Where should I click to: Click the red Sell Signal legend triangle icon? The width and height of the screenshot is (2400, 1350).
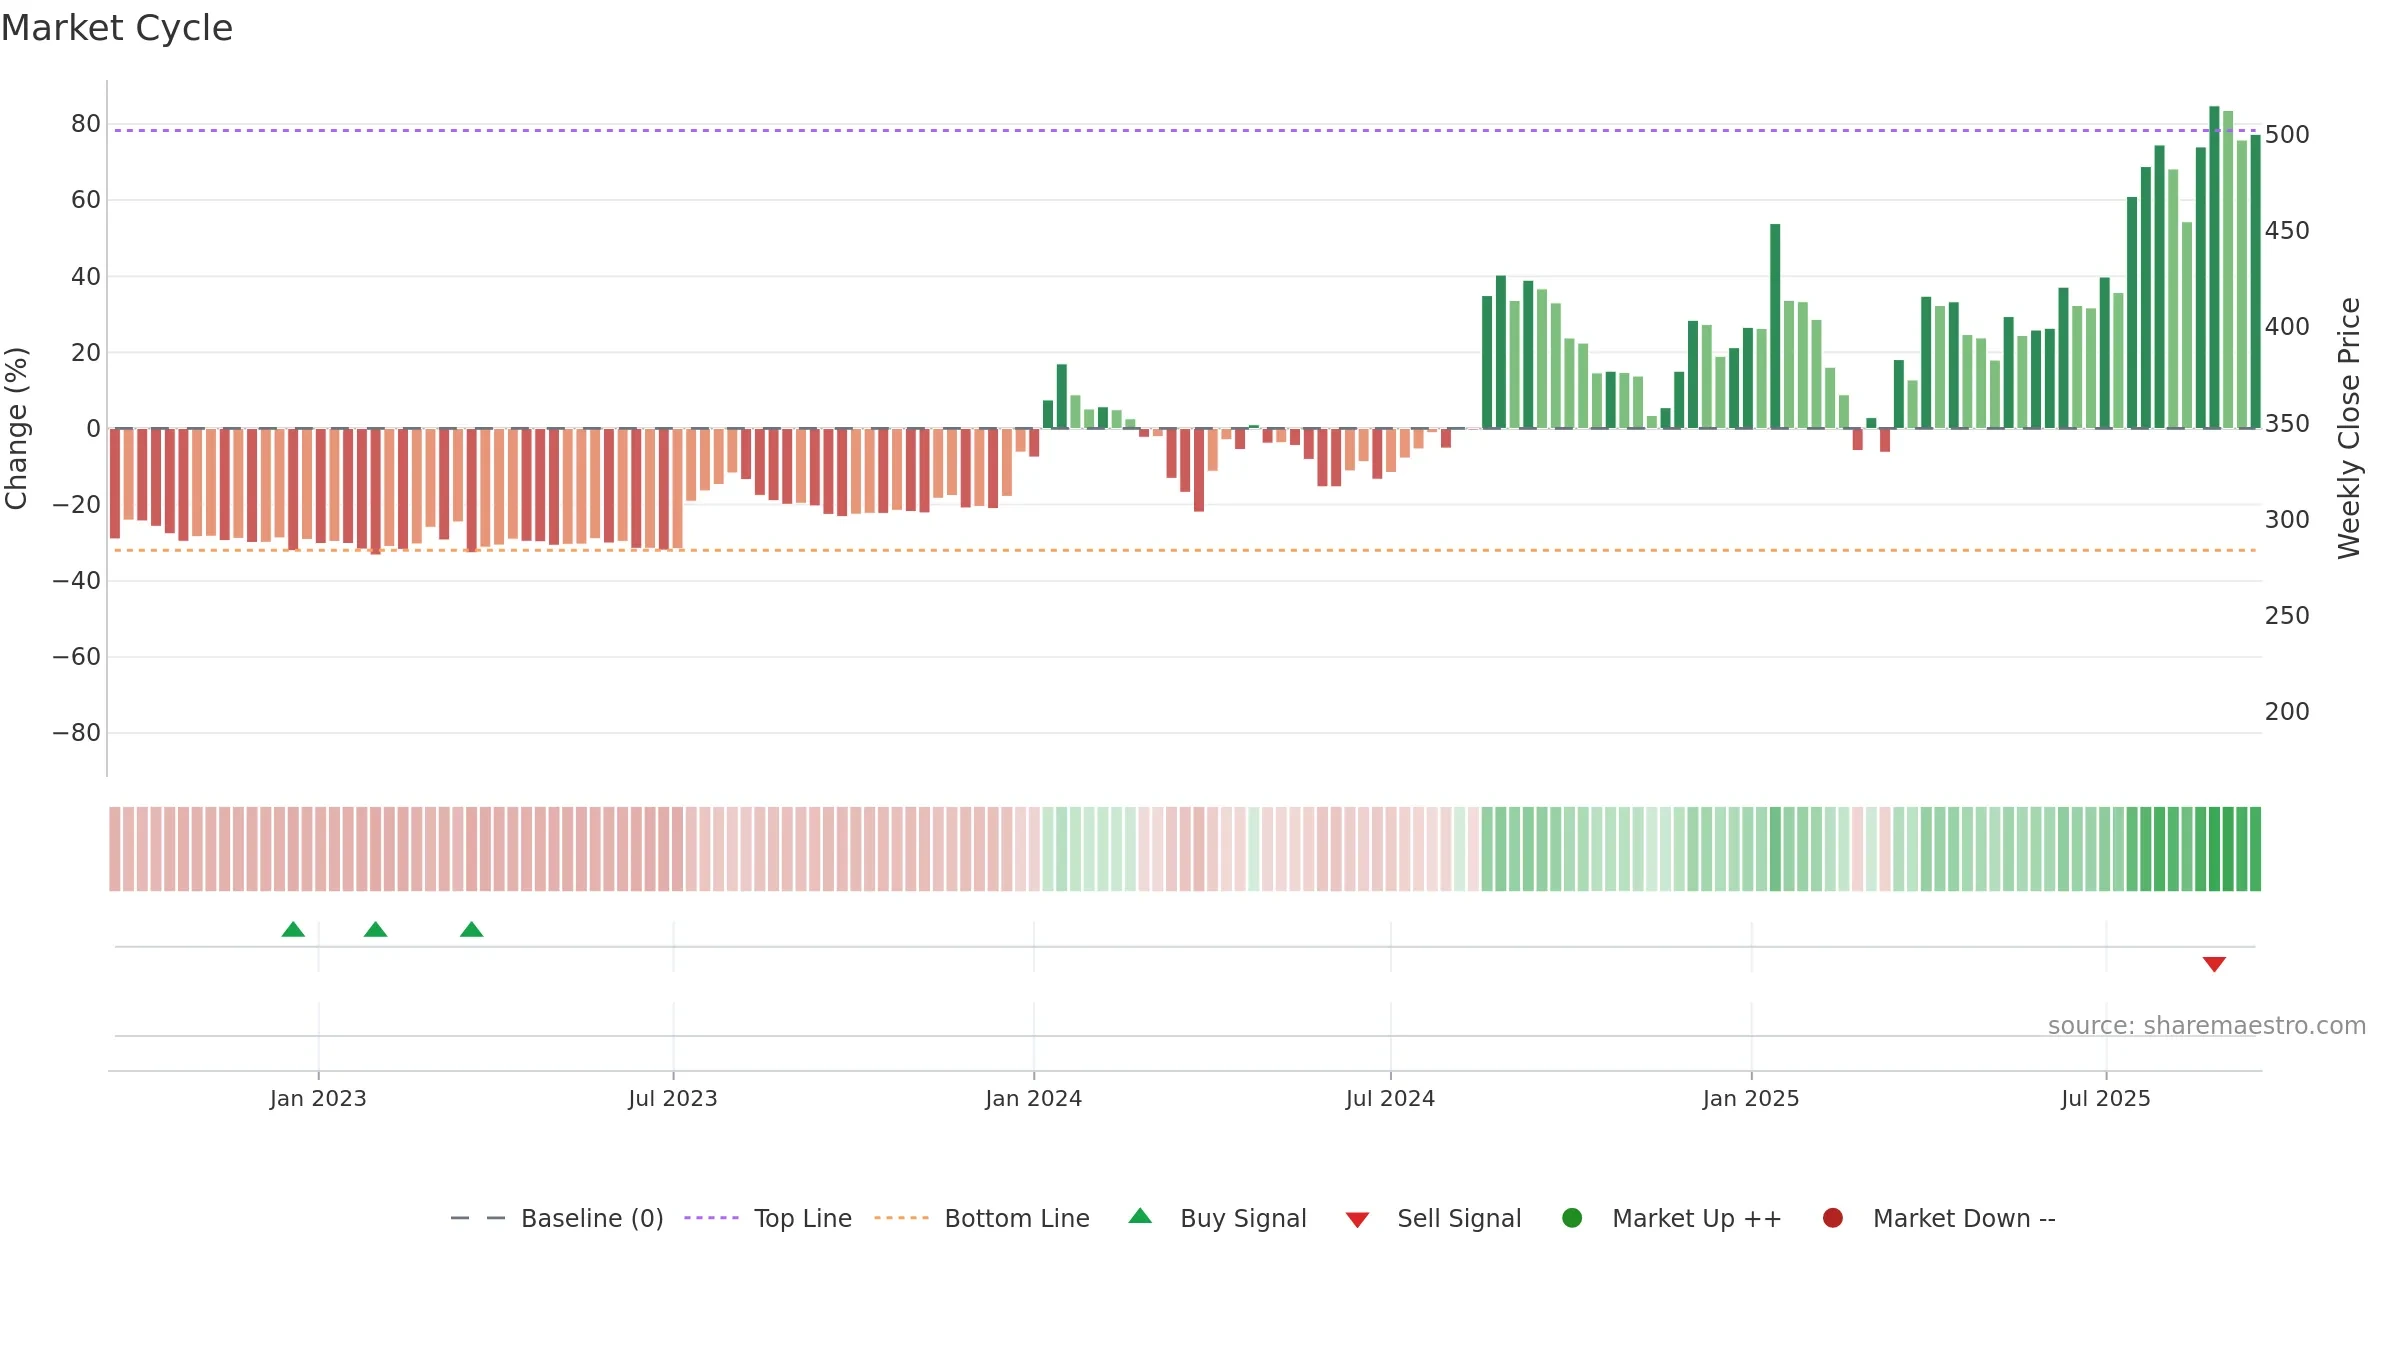tap(1357, 1220)
